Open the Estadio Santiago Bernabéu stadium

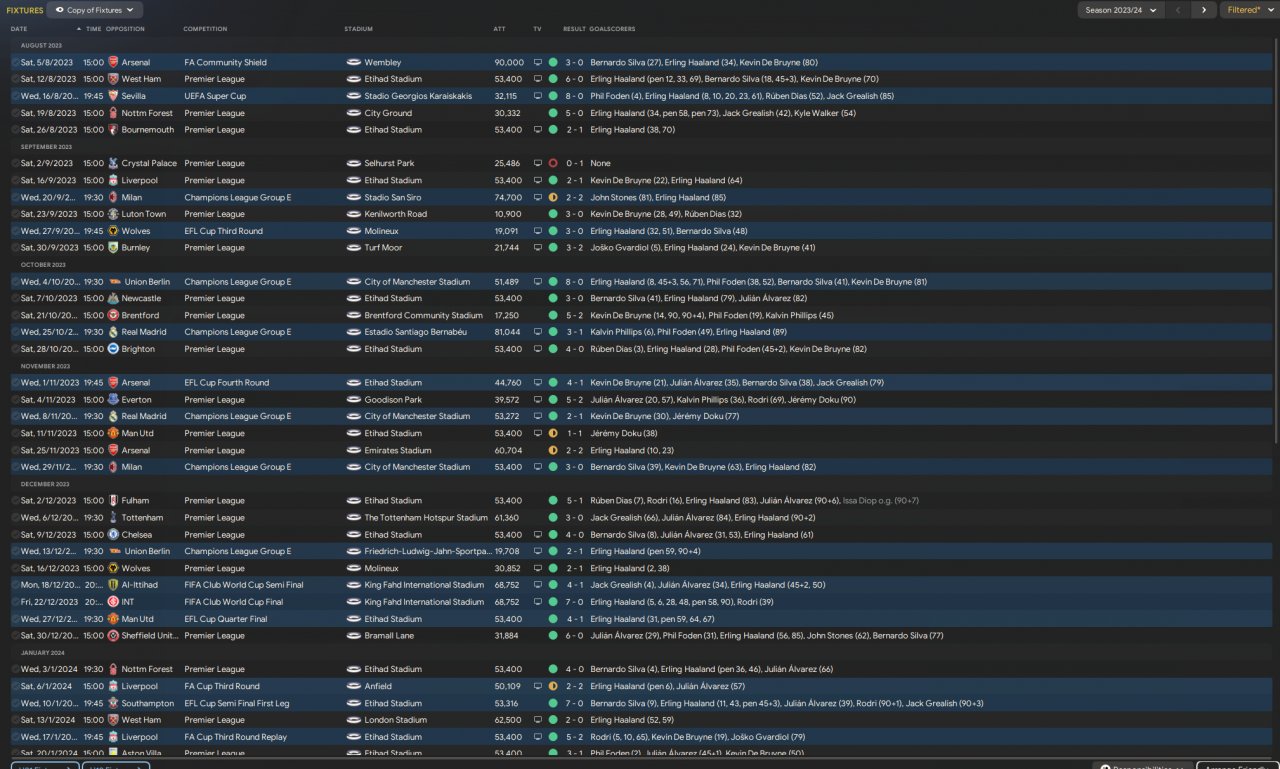(414, 332)
